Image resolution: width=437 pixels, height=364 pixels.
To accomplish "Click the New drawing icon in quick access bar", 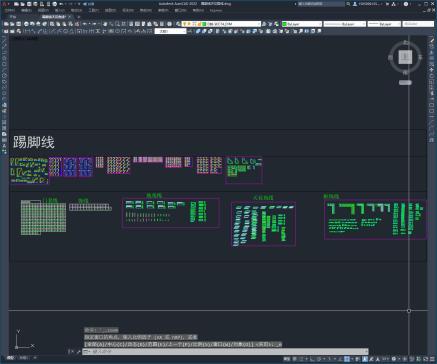I will coord(16,4).
